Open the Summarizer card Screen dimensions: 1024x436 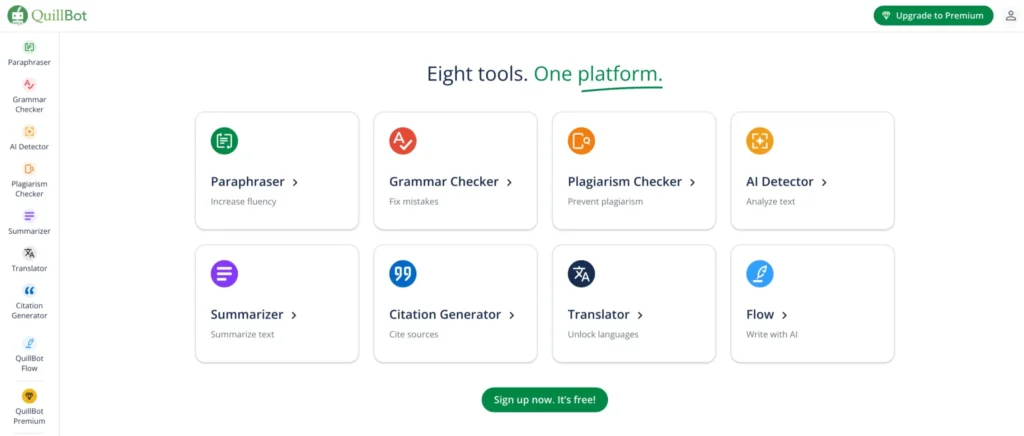coord(277,304)
